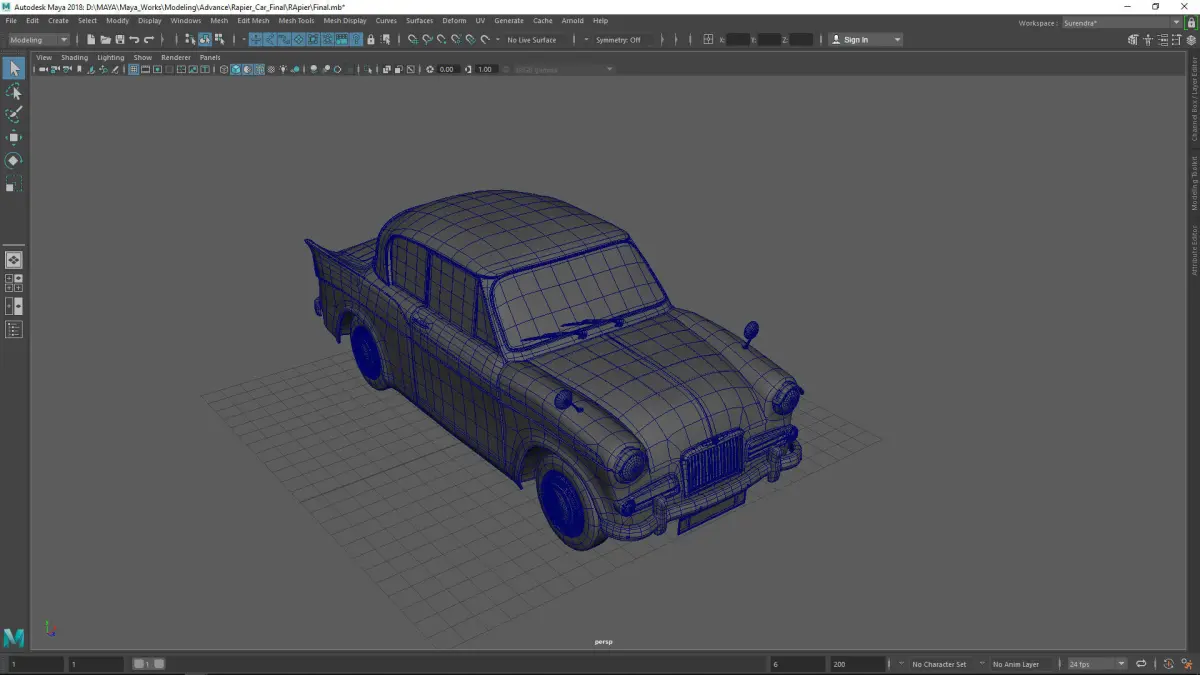Select by object type mode icon
1200x675 pixels.
[x=204, y=40]
